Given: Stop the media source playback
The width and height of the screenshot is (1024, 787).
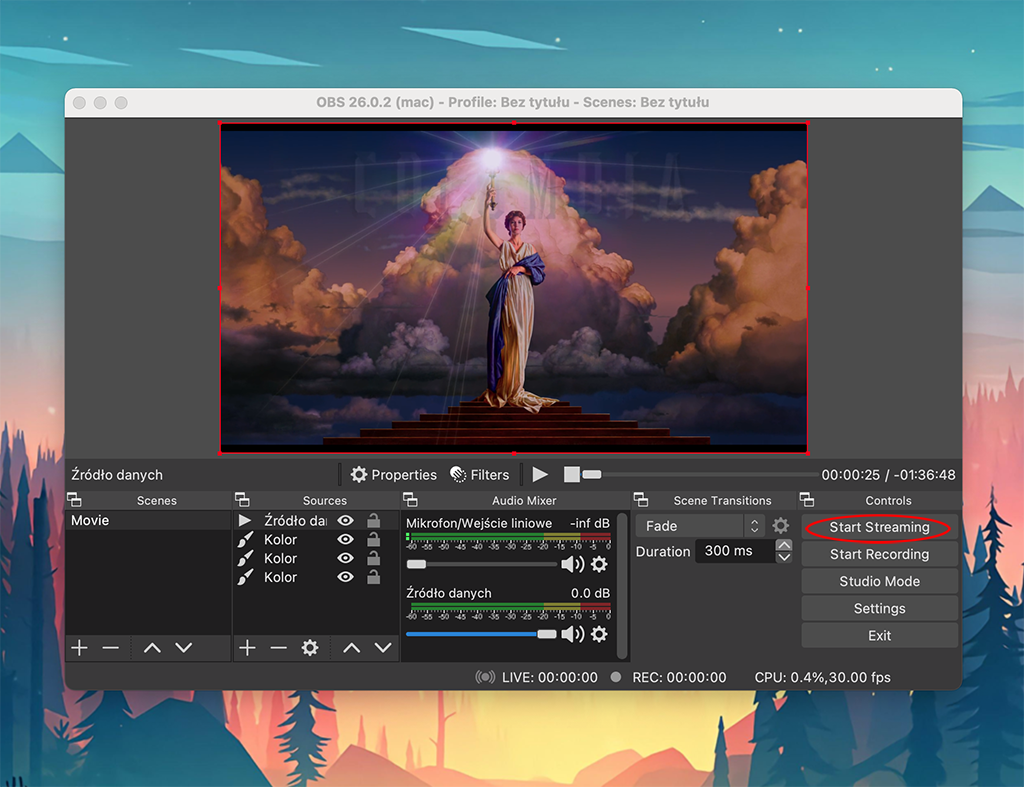Looking at the screenshot, I should pyautogui.click(x=571, y=474).
